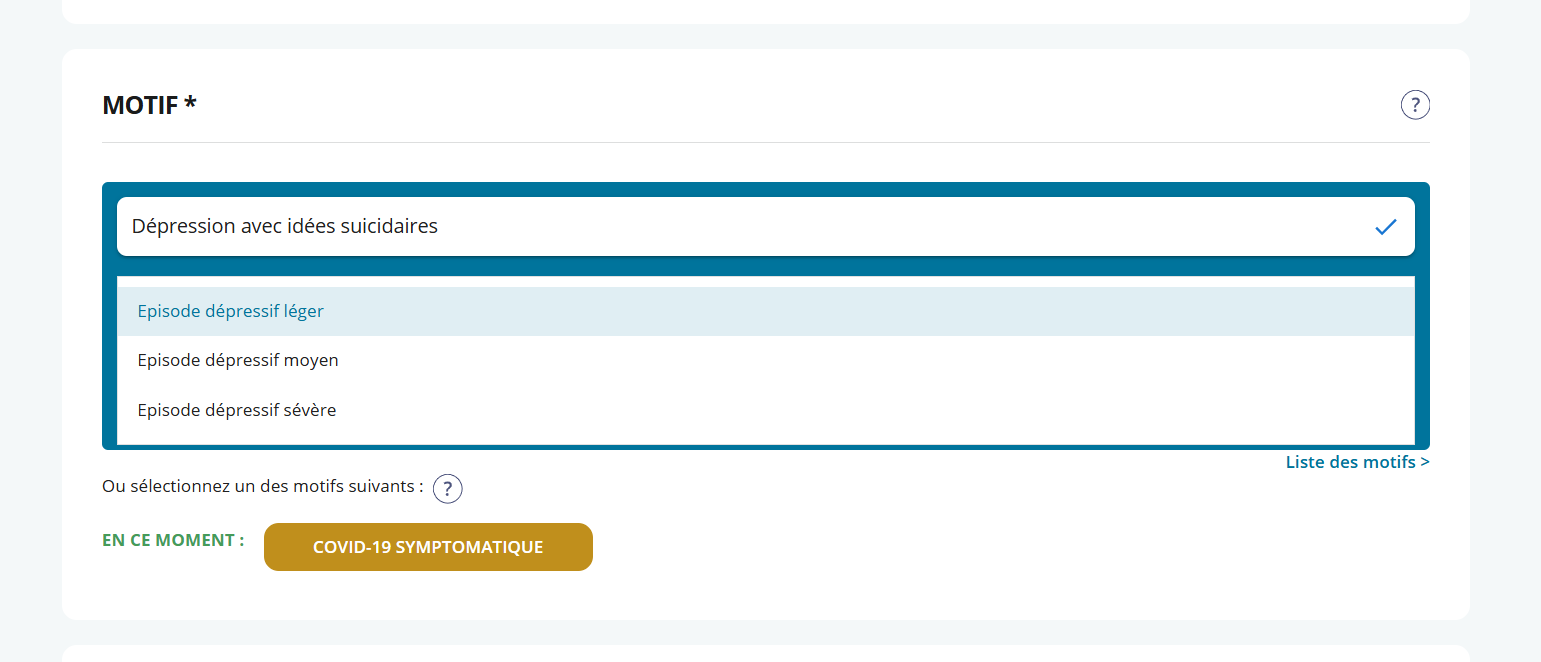Image resolution: width=1541 pixels, height=662 pixels.
Task: Select 'Episode dépressif léger' suggestion
Action: (231, 311)
